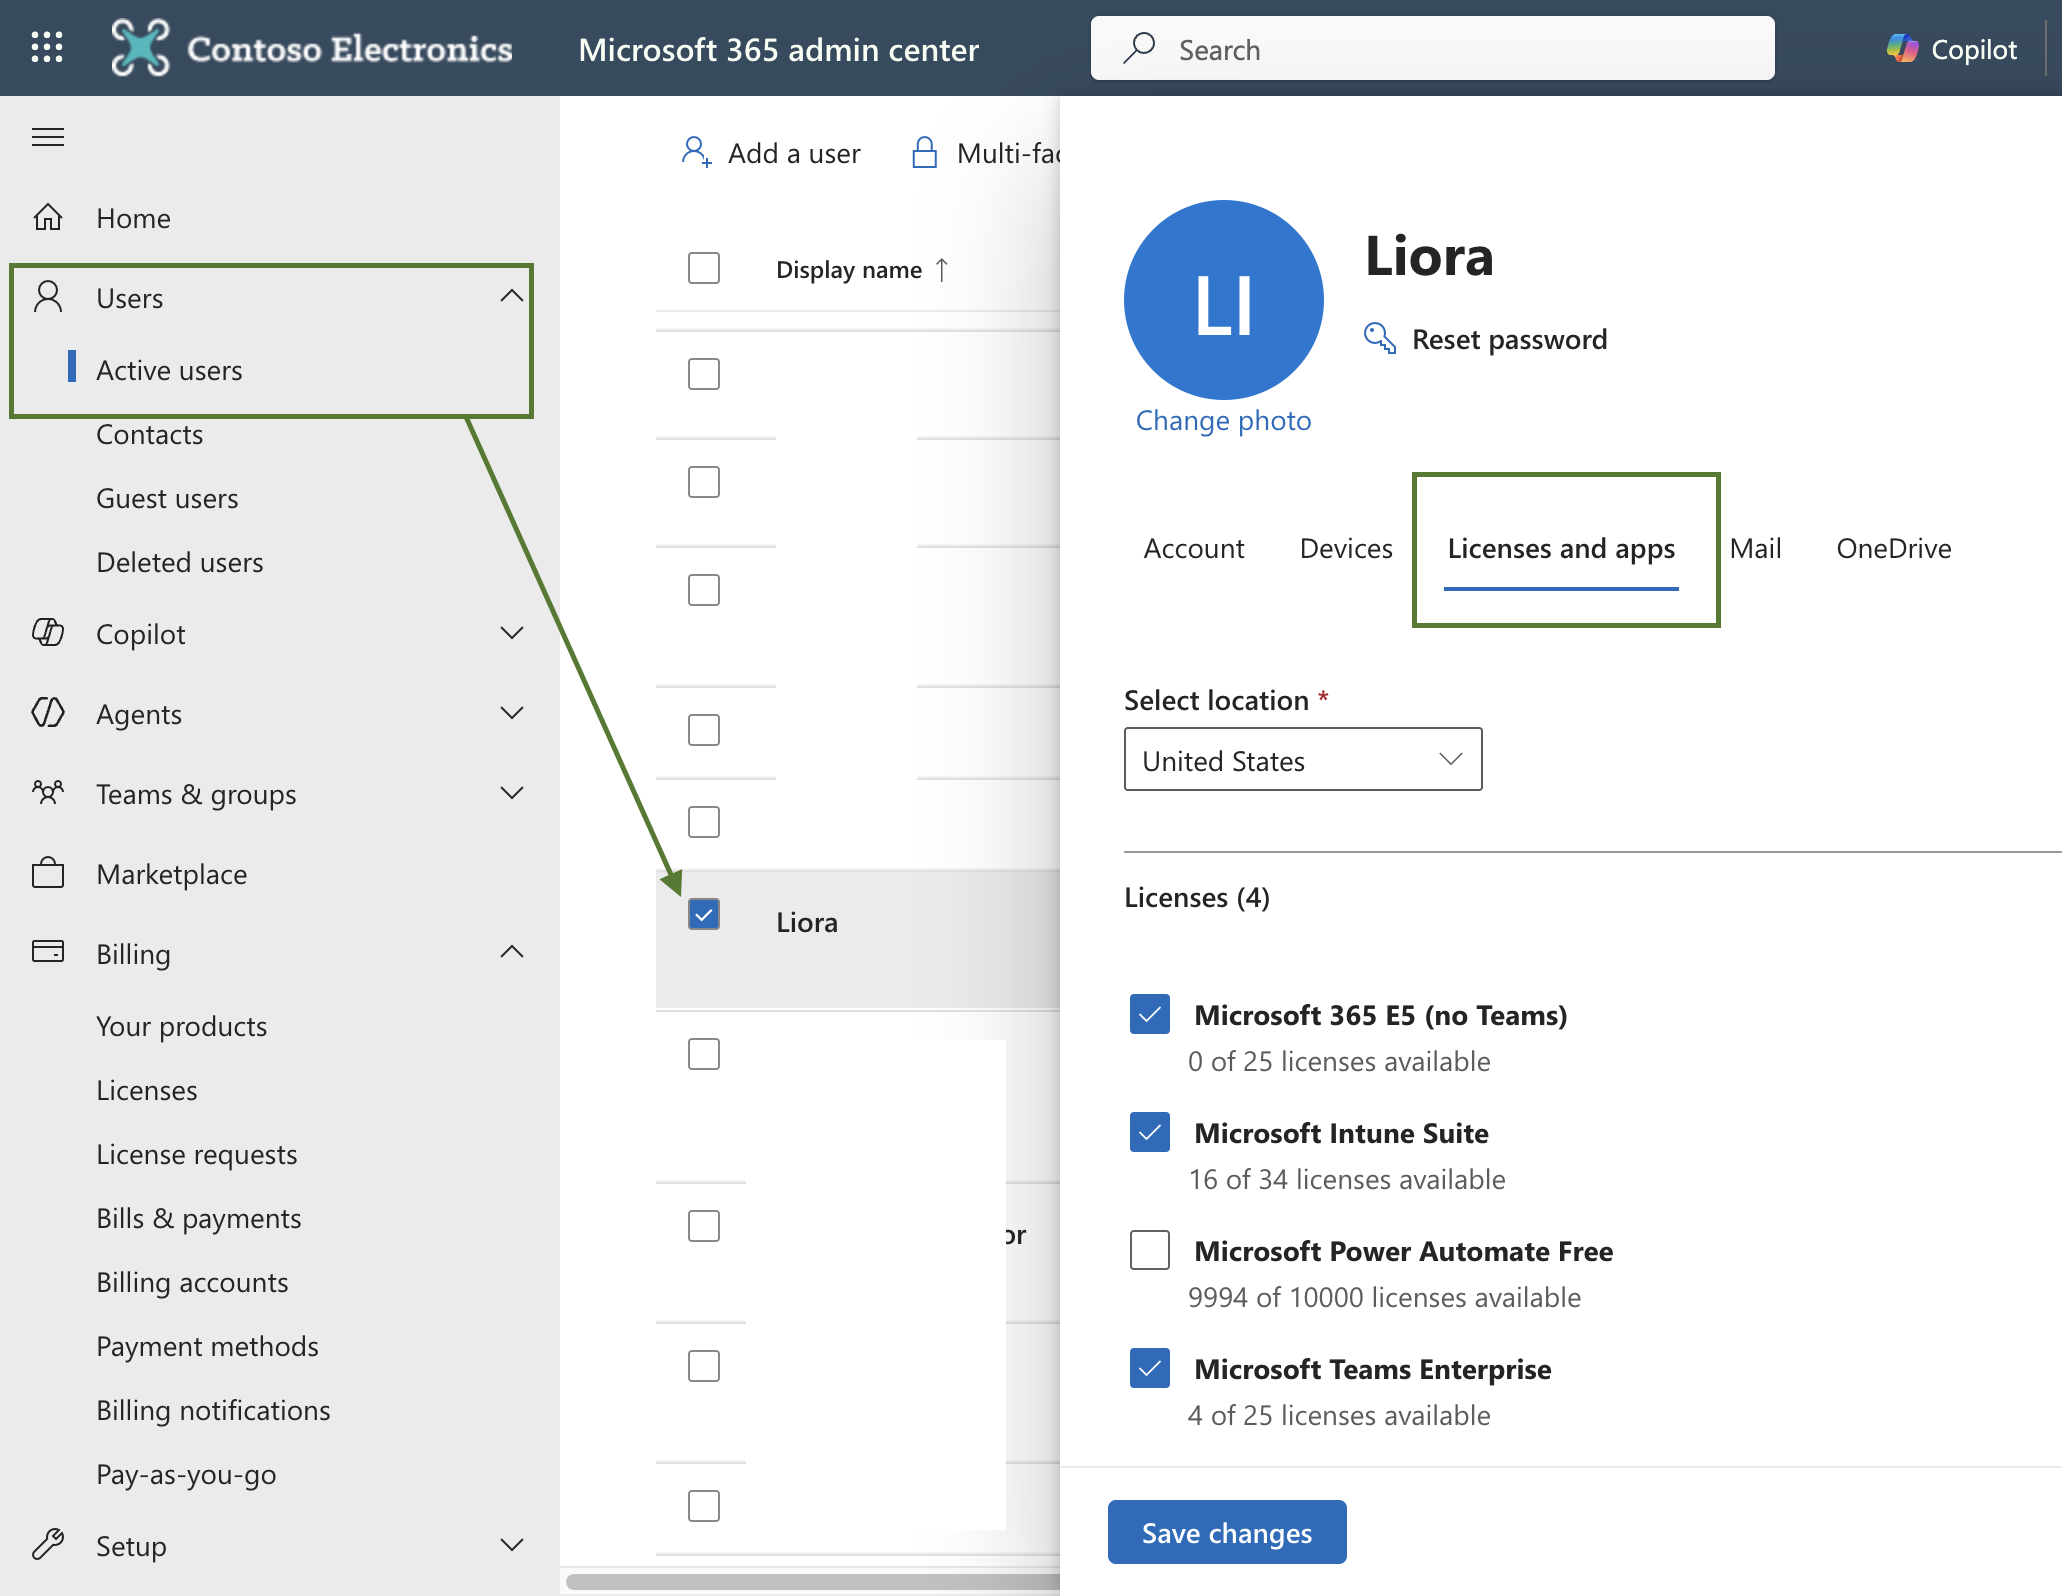Click the Change photo link
The width and height of the screenshot is (2062, 1596).
tap(1223, 420)
